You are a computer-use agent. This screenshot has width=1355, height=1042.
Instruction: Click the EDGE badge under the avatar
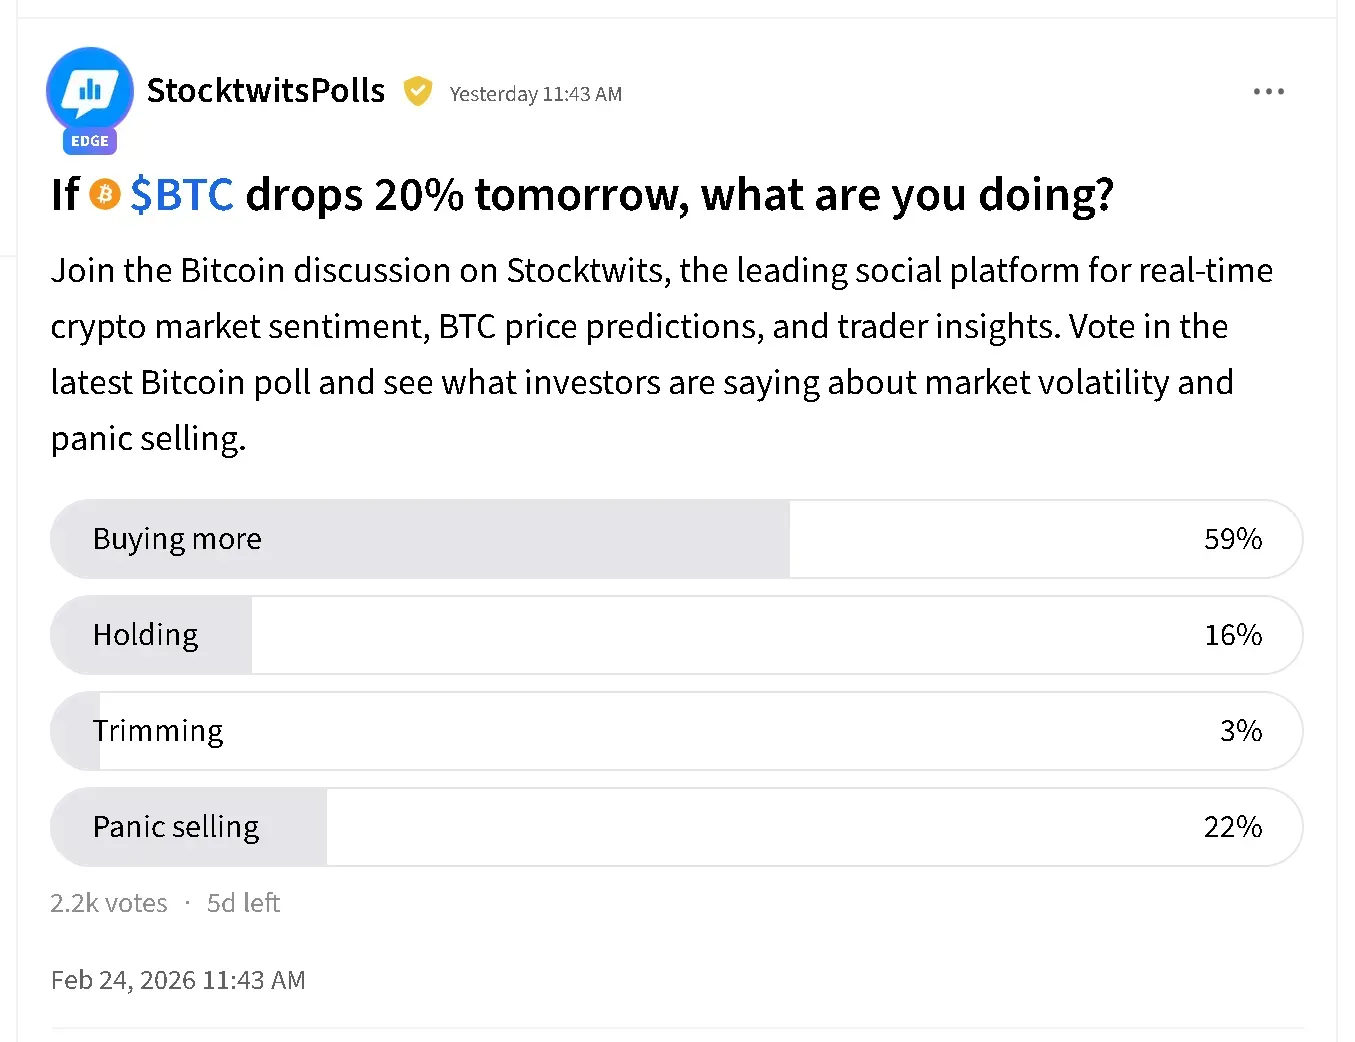pyautogui.click(x=90, y=141)
